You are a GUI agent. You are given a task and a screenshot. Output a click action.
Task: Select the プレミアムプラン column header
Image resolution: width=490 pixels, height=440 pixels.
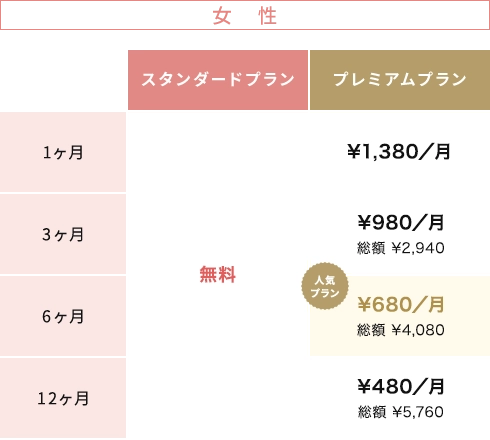pos(400,80)
